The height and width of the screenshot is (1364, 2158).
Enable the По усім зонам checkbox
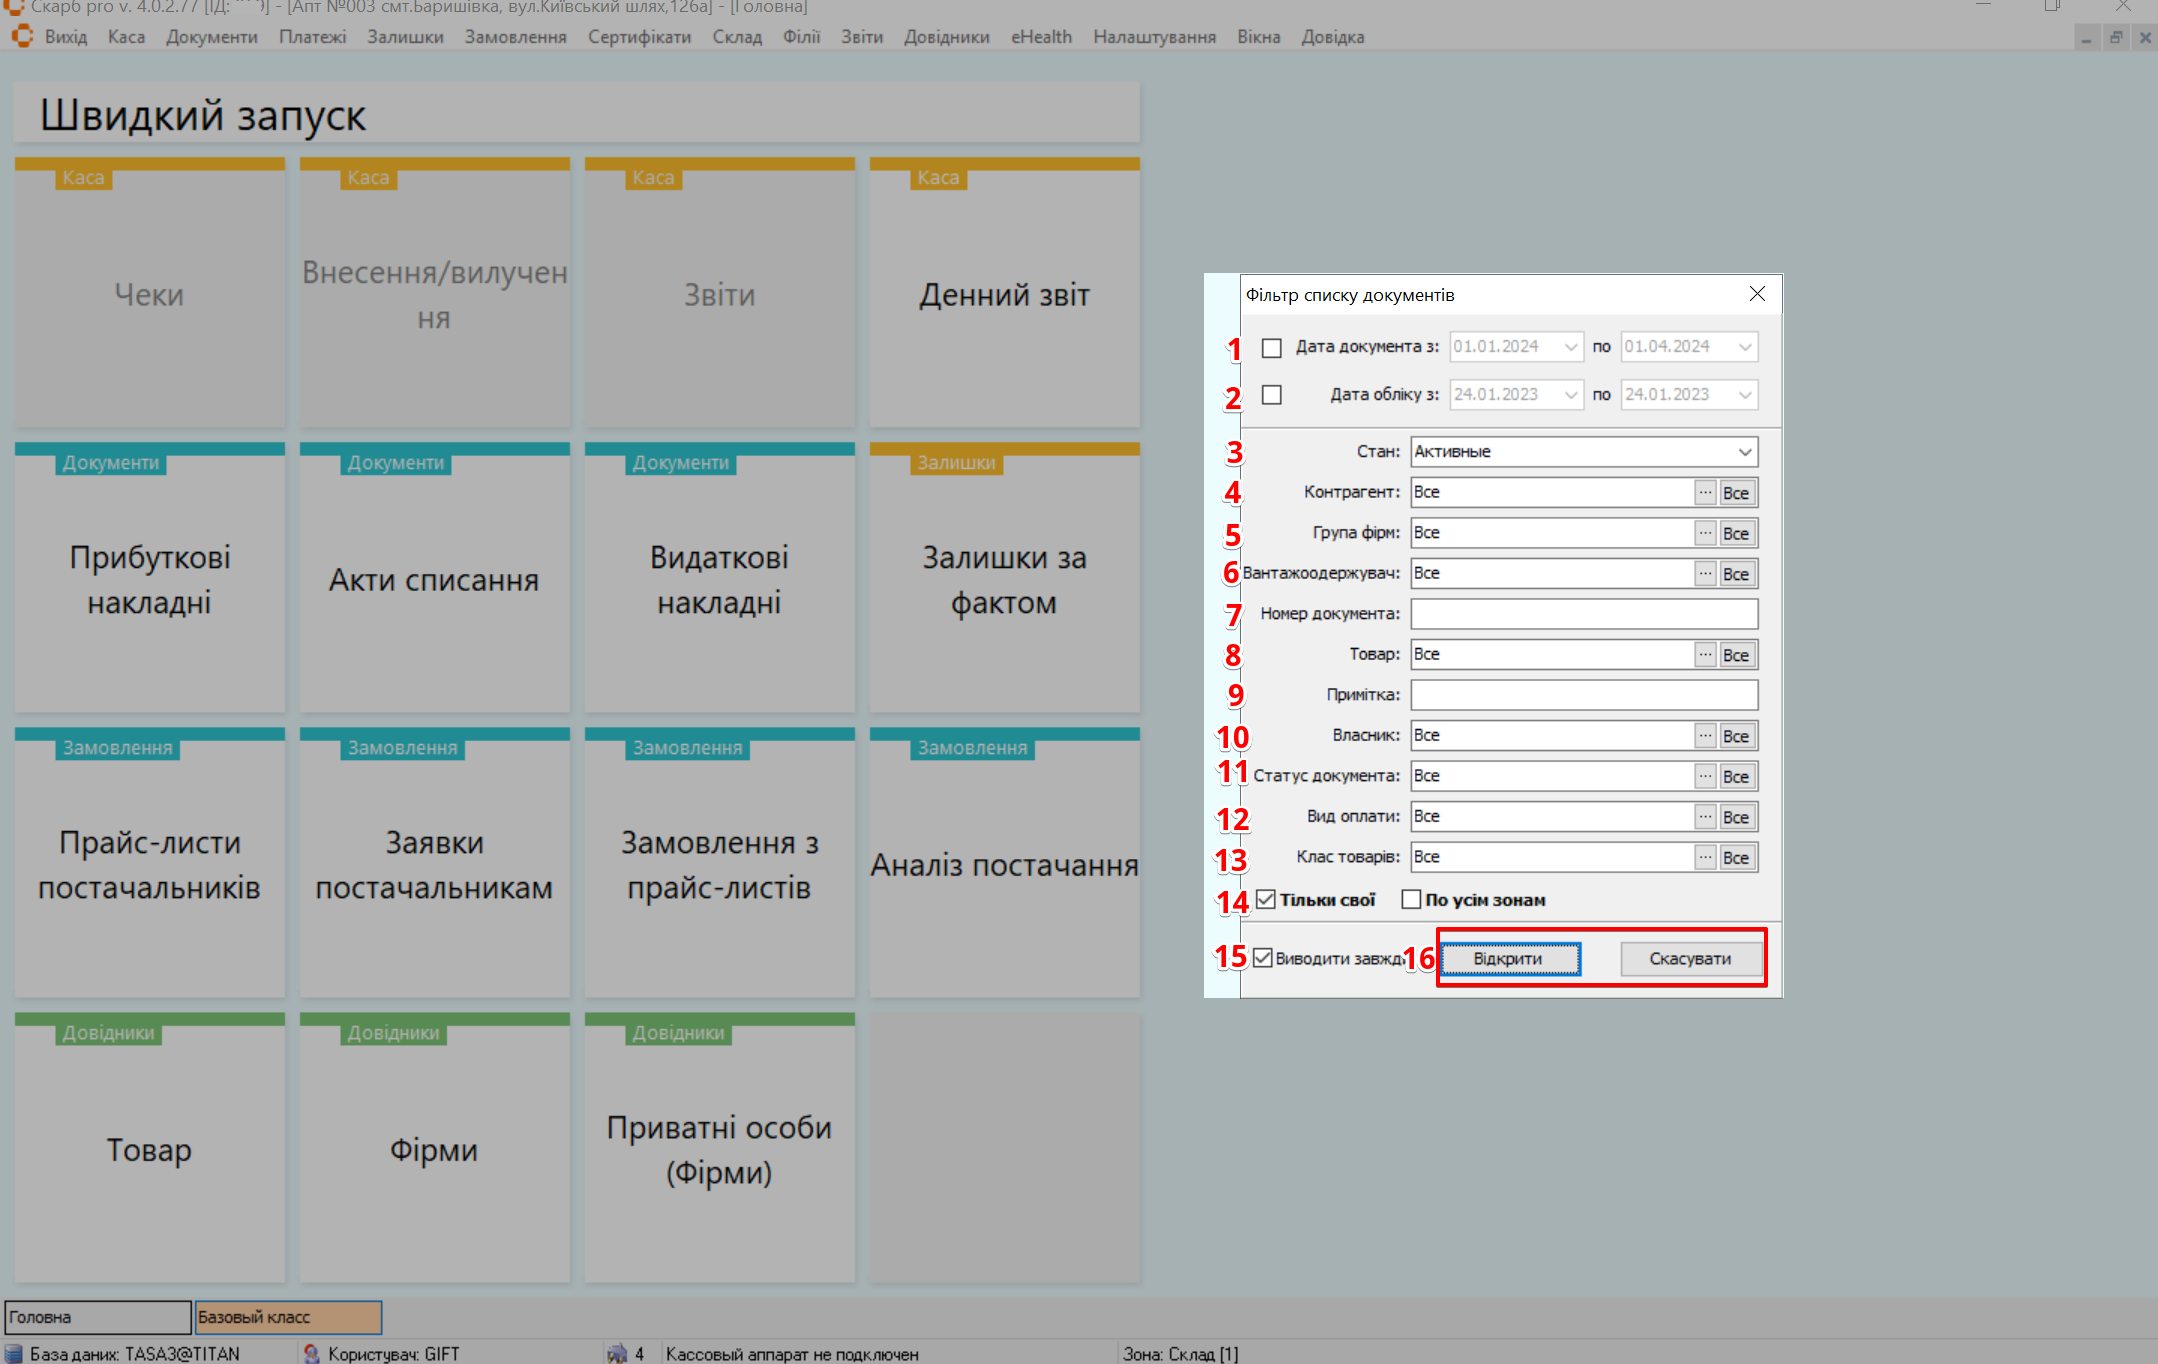click(1411, 900)
